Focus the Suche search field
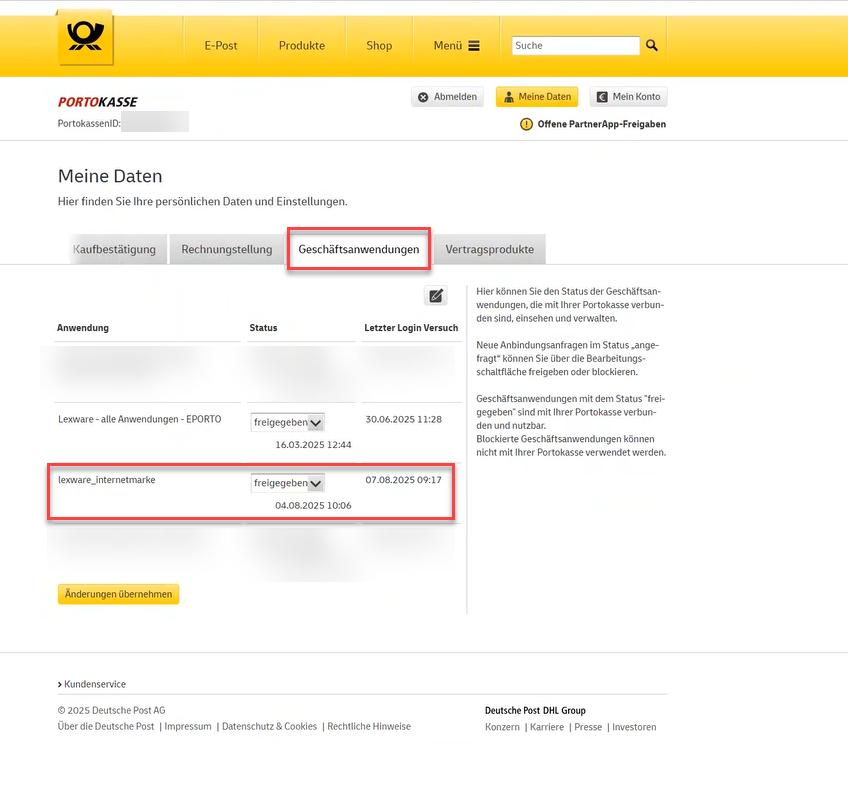Viewport: 848px width, 802px height. [x=575, y=46]
